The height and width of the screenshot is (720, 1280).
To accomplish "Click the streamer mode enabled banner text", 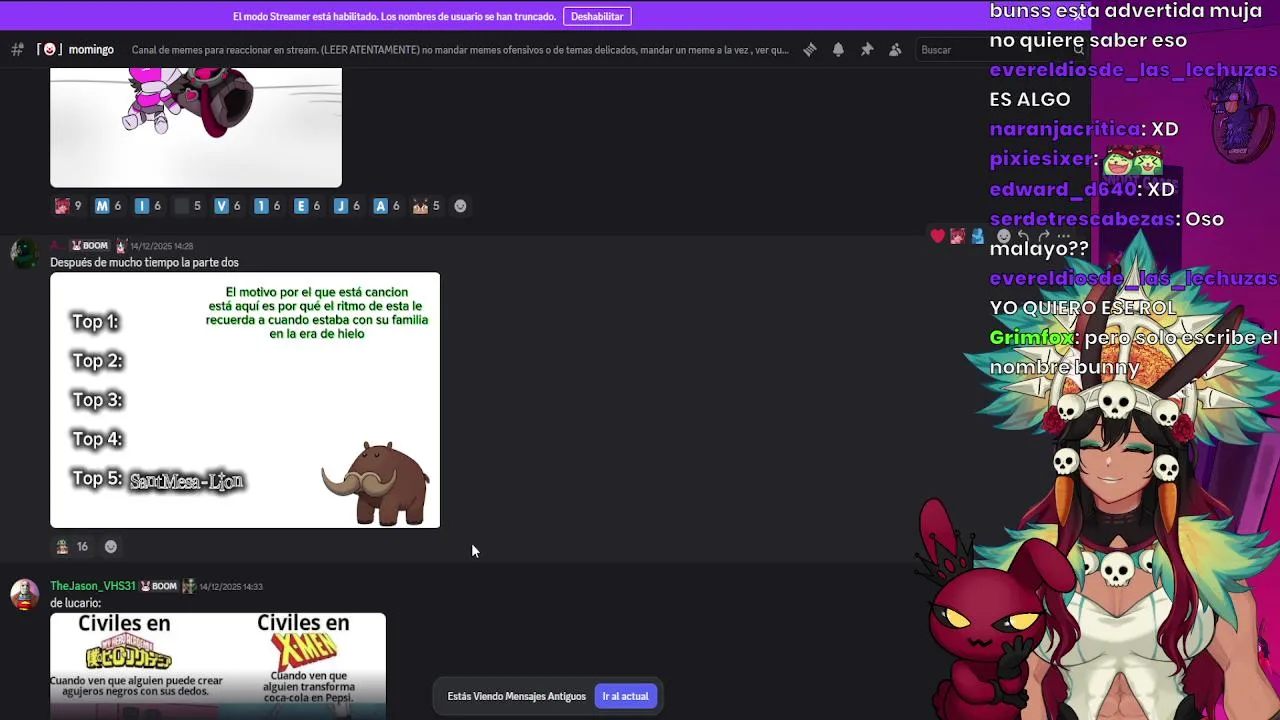I will click(x=394, y=16).
